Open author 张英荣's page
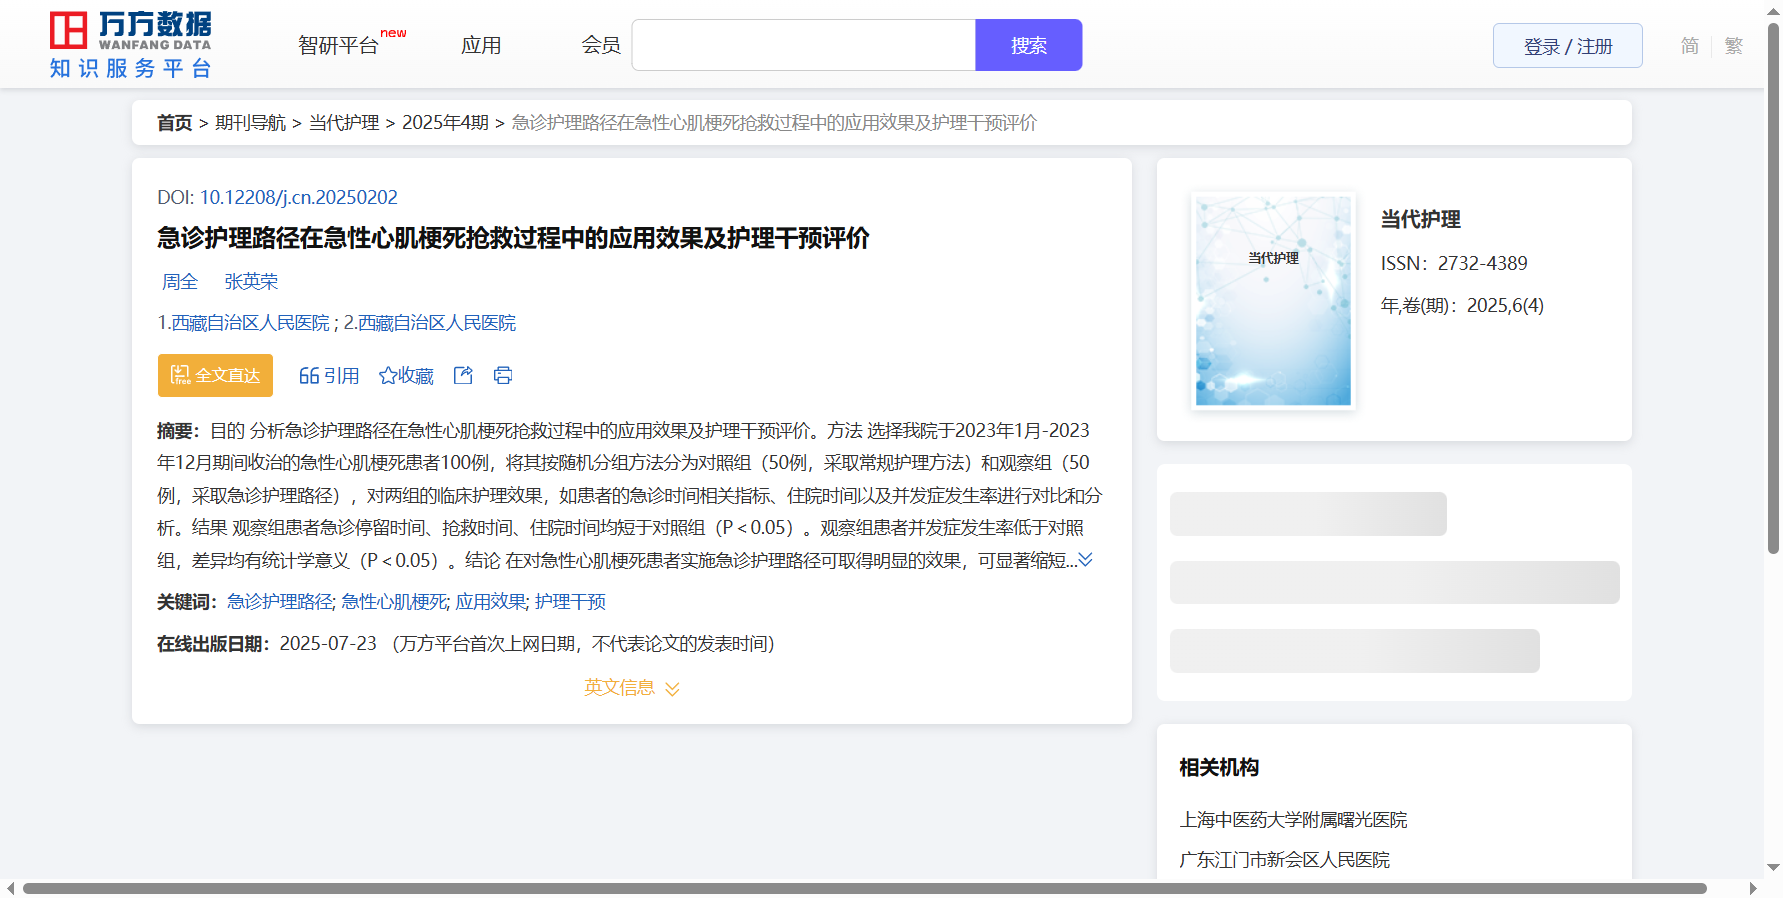 click(251, 282)
